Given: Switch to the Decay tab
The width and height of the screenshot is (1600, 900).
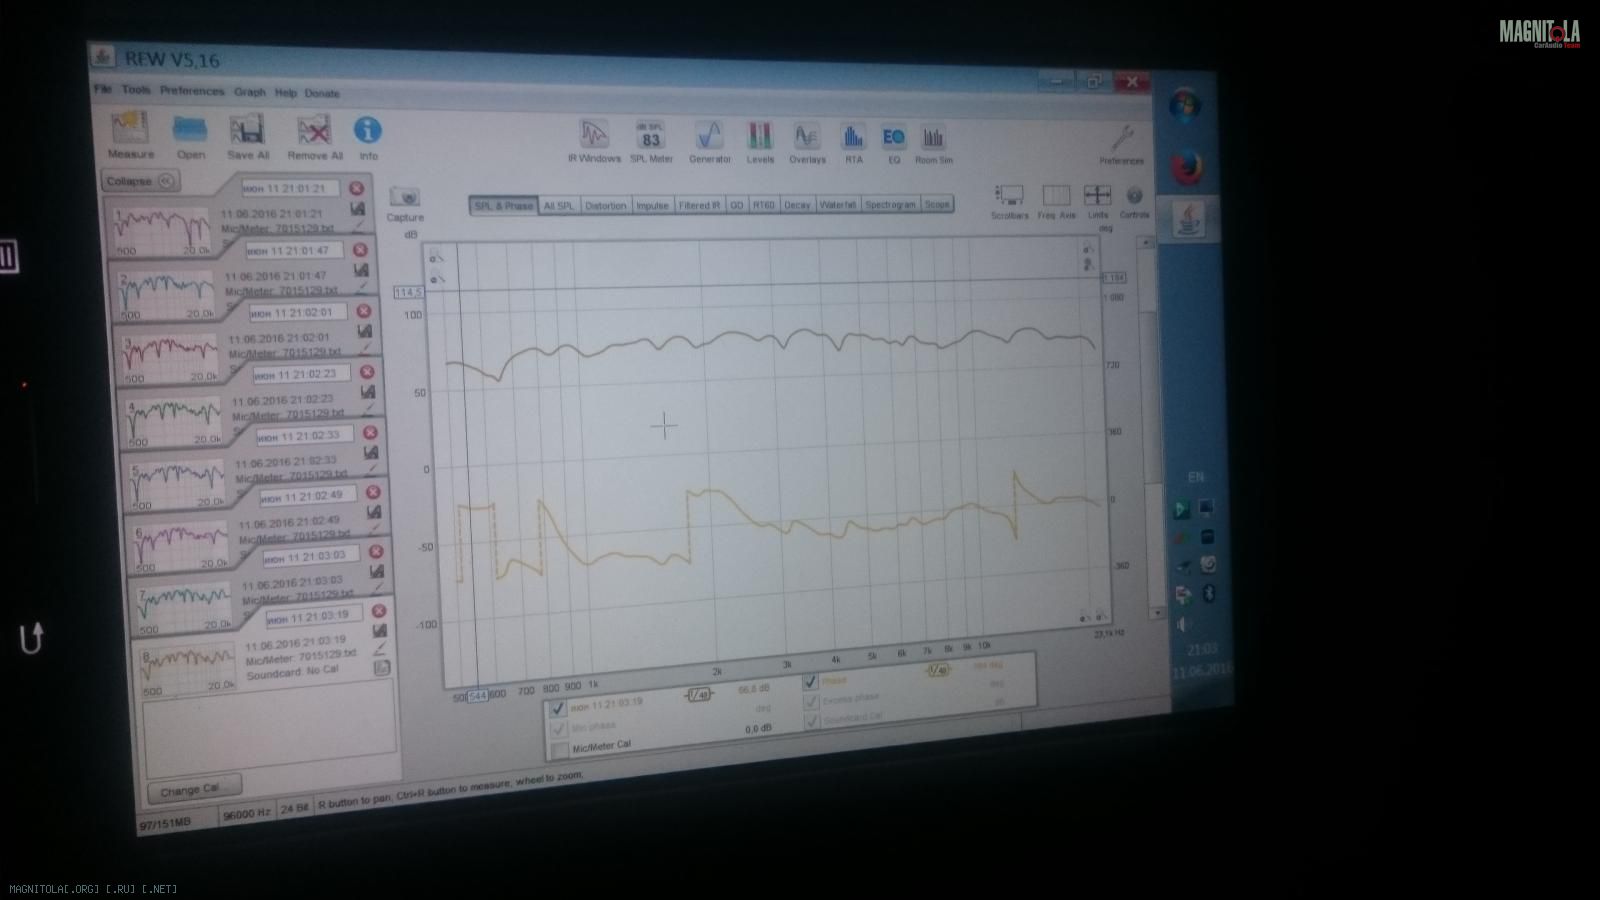Looking at the screenshot, I should 797,205.
